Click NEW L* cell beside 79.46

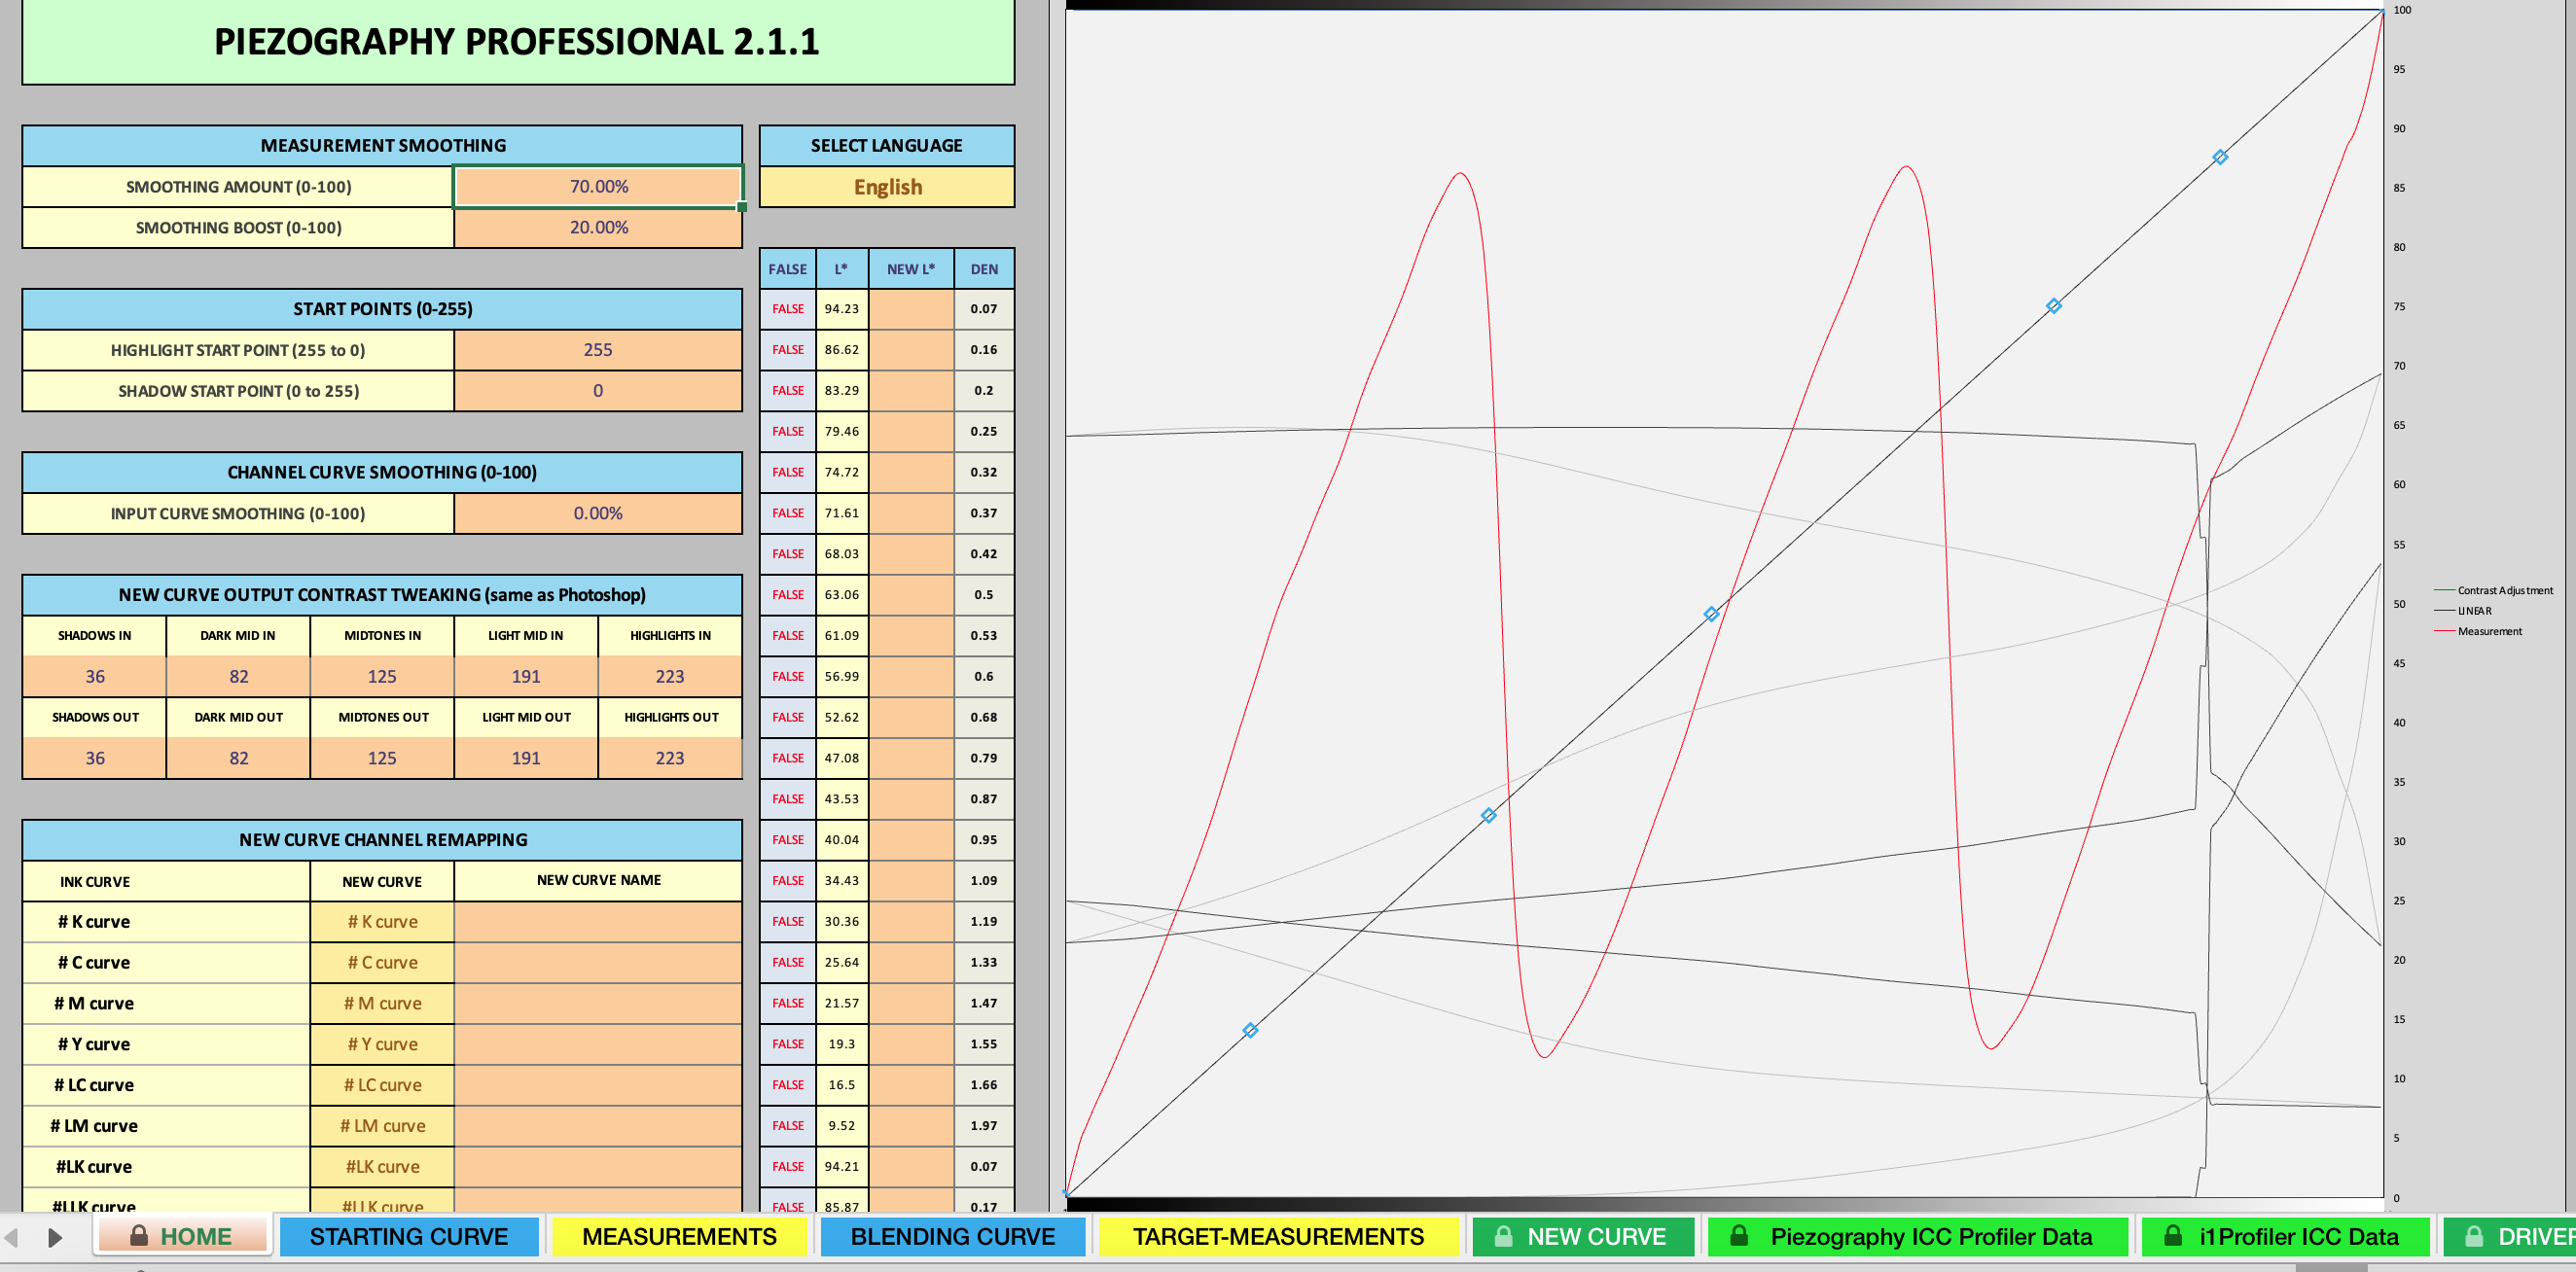[911, 432]
